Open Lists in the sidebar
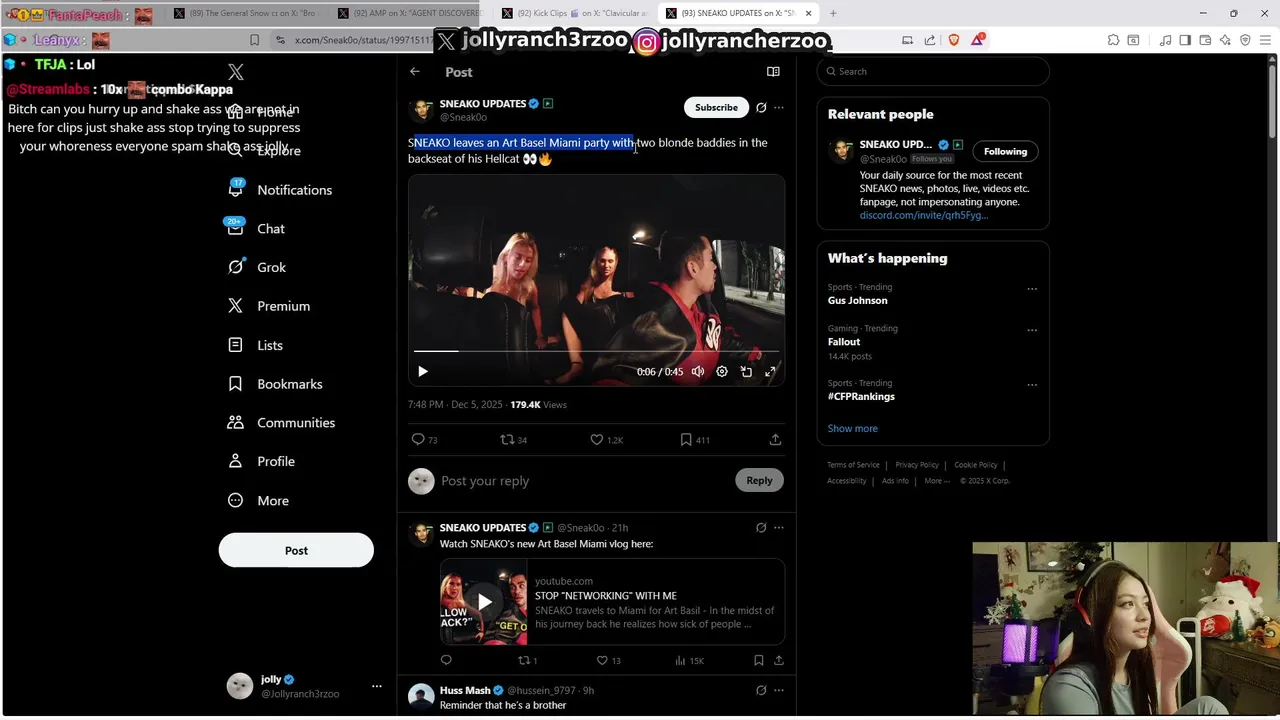 coord(256,345)
